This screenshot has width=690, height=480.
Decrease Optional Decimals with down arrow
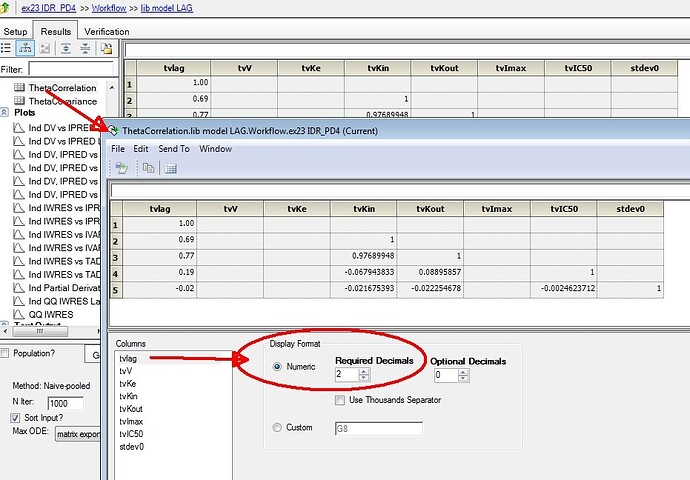pos(463,378)
